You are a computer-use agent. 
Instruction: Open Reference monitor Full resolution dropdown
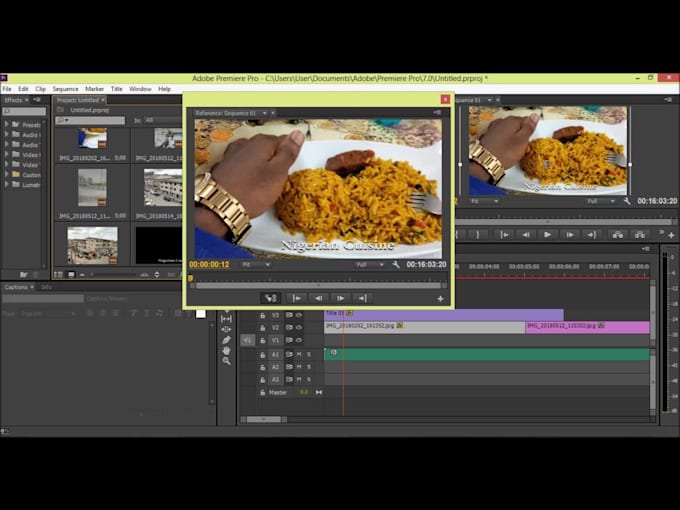pos(369,265)
